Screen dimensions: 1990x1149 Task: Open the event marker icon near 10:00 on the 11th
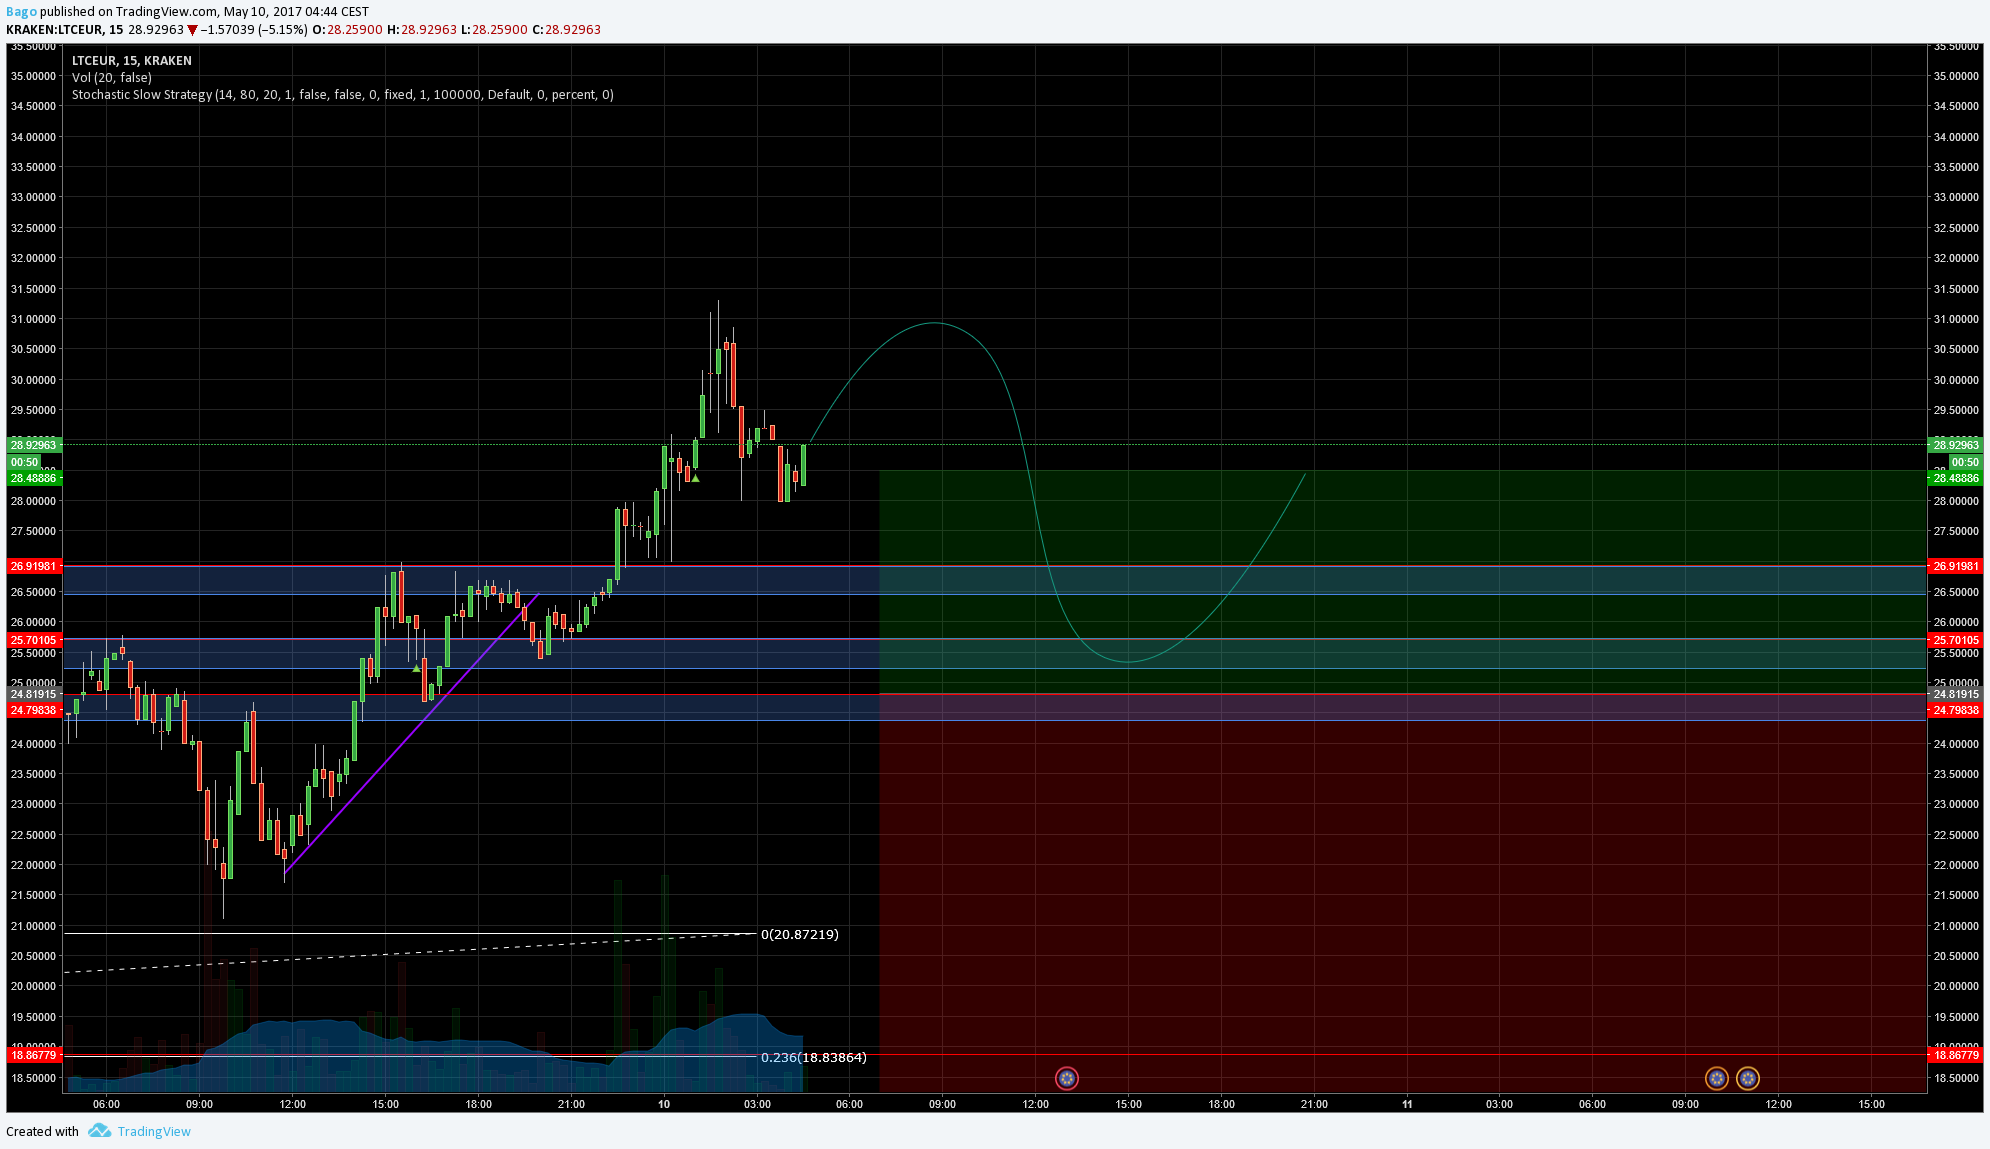[1716, 1078]
